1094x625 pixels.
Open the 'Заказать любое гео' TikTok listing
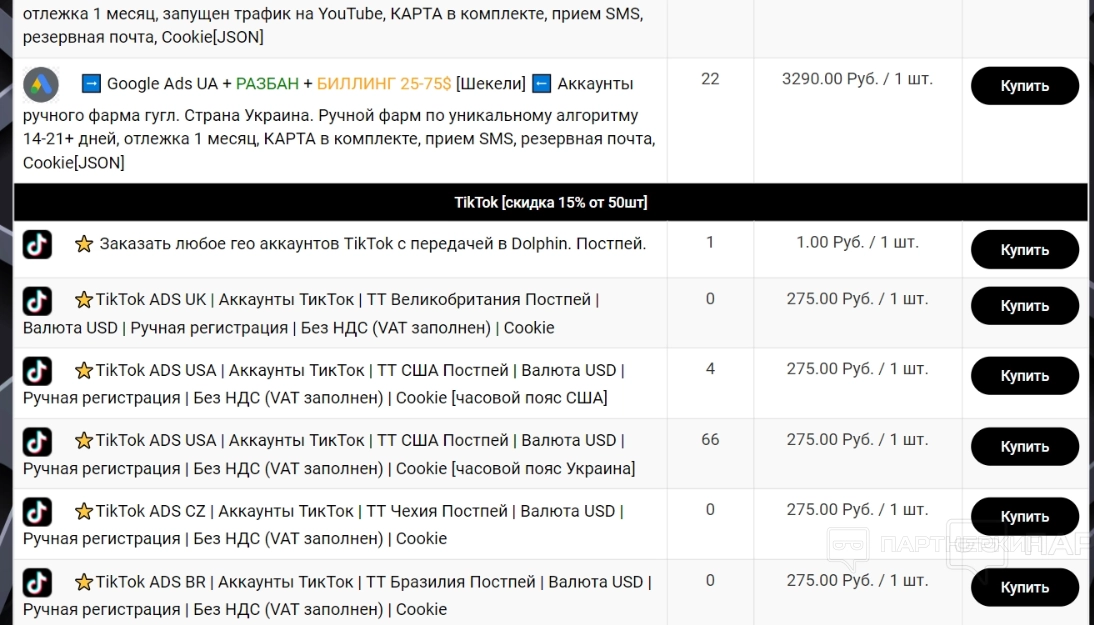tap(372, 243)
